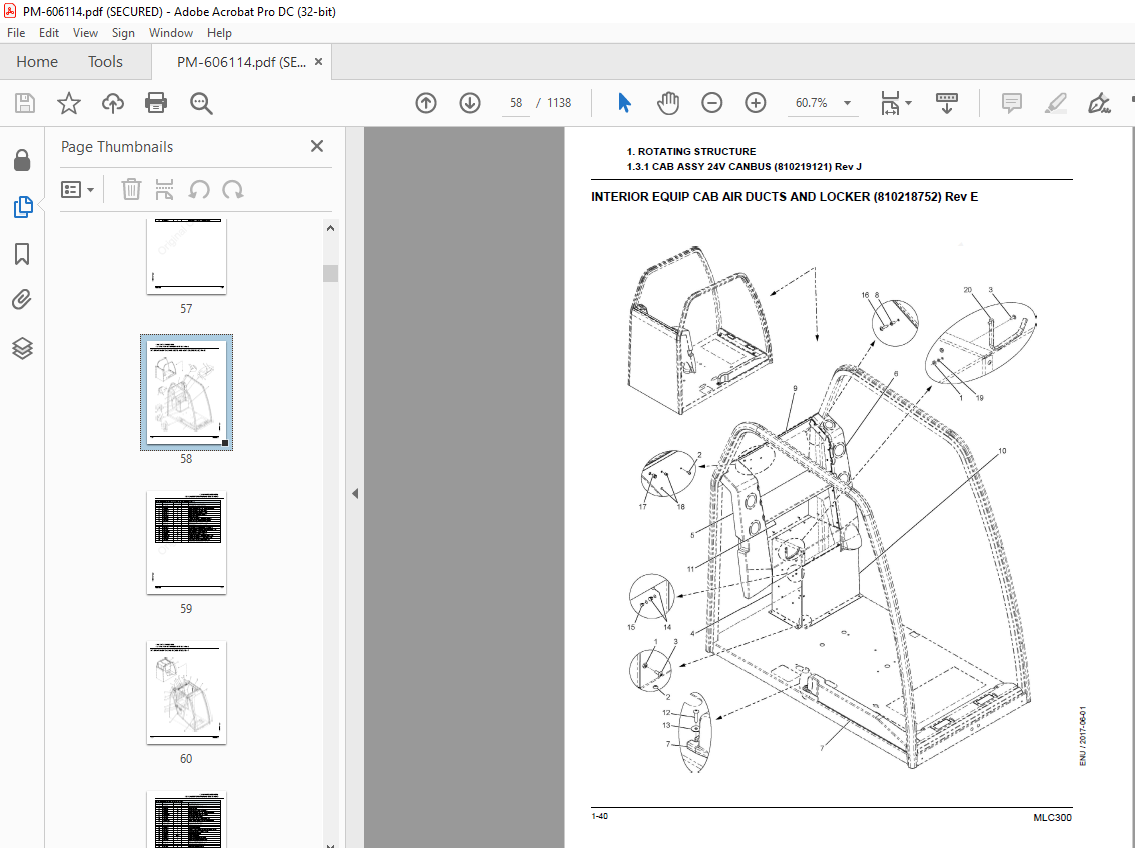
Task: Open the Help menu
Action: point(219,33)
